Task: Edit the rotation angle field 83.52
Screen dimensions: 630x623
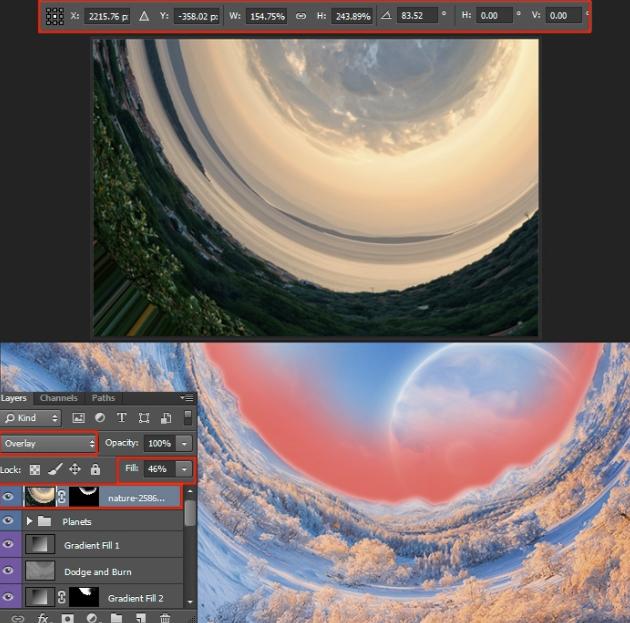Action: [x=417, y=16]
